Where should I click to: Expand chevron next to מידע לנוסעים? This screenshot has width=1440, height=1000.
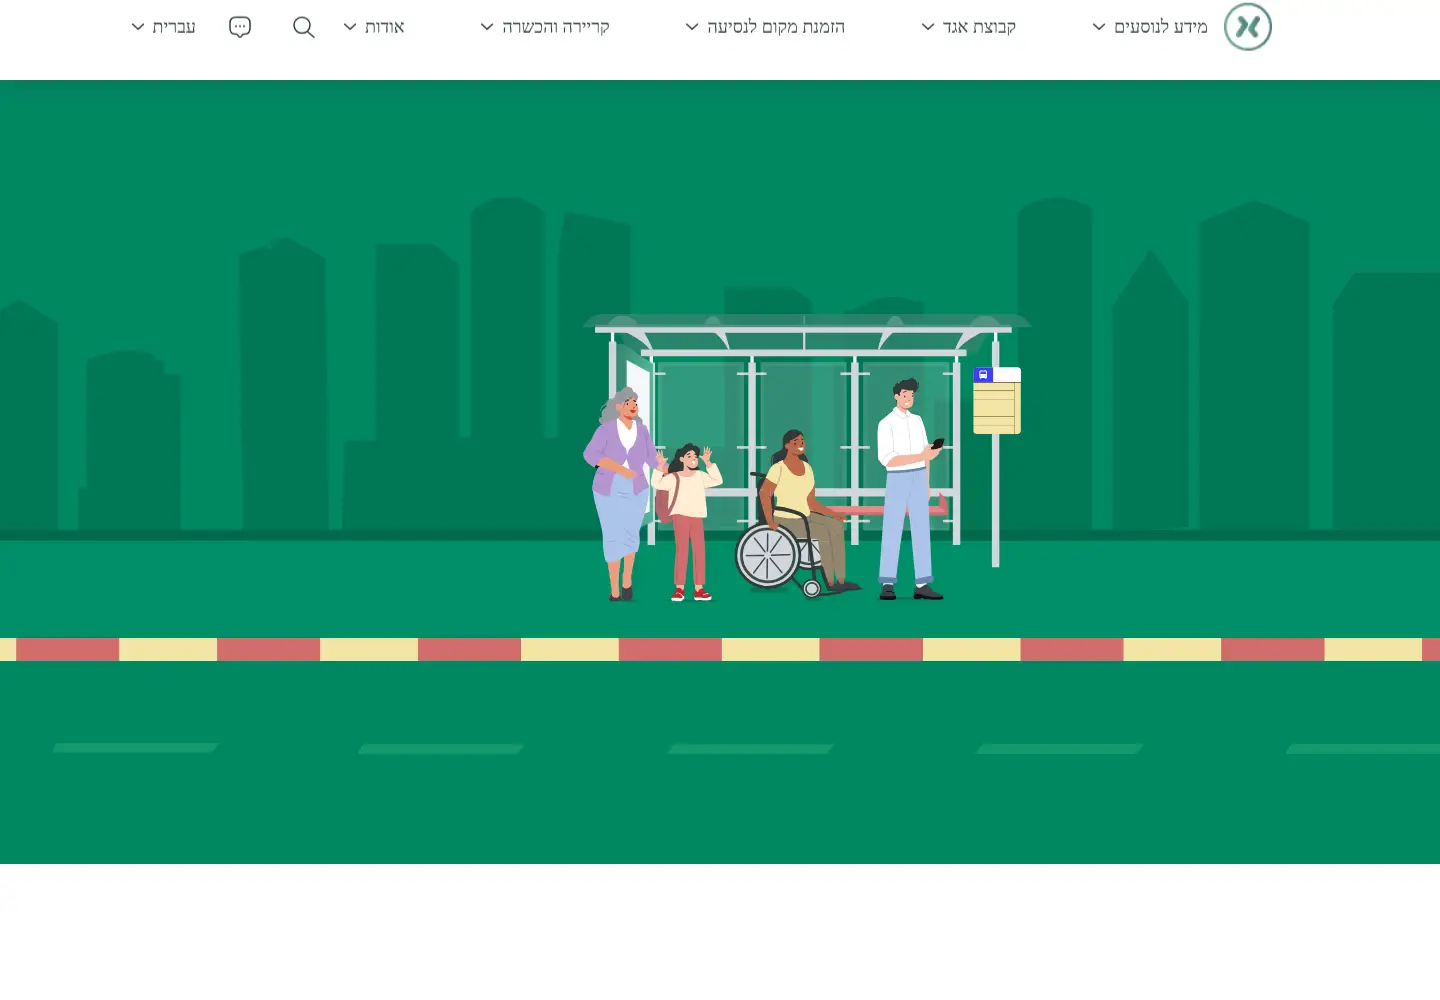(x=1099, y=27)
